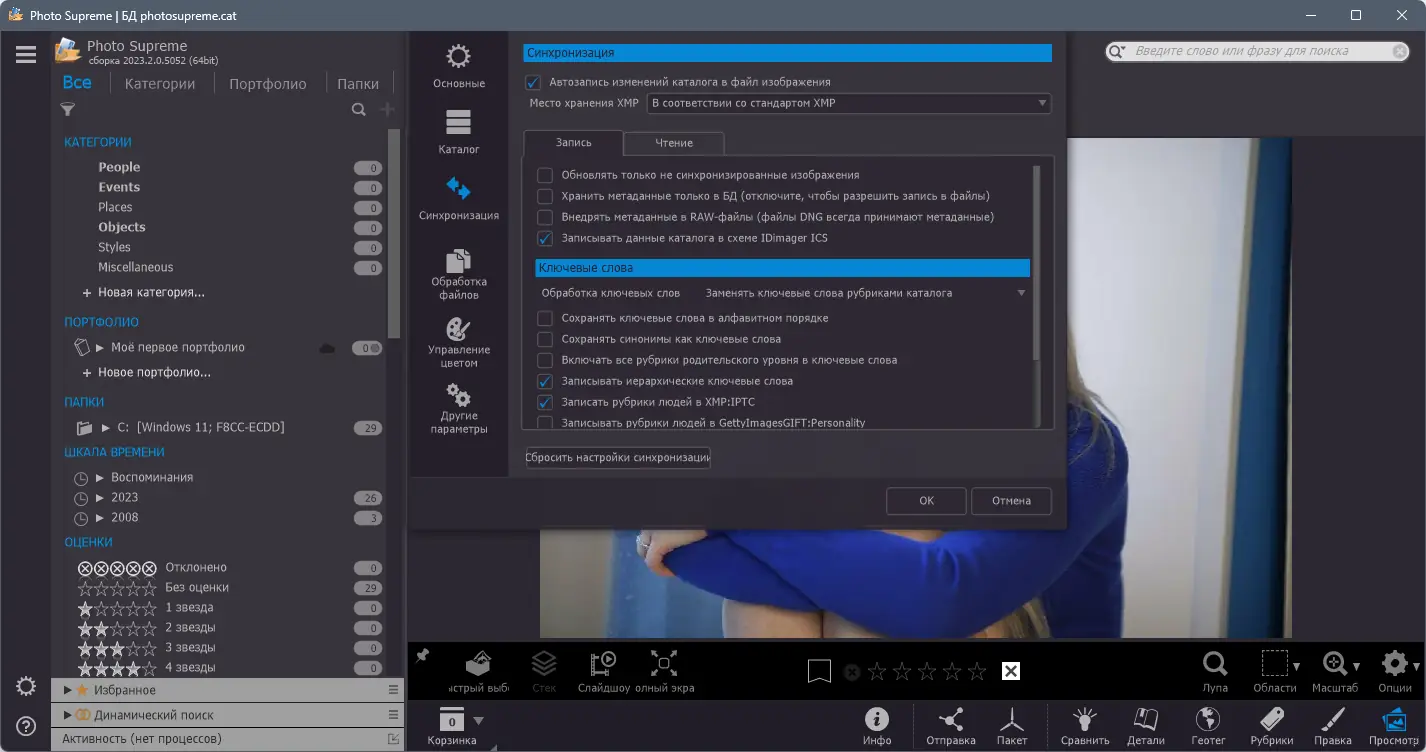Click the Лупа magnifier tool
The image size is (1426, 752).
(1215, 672)
